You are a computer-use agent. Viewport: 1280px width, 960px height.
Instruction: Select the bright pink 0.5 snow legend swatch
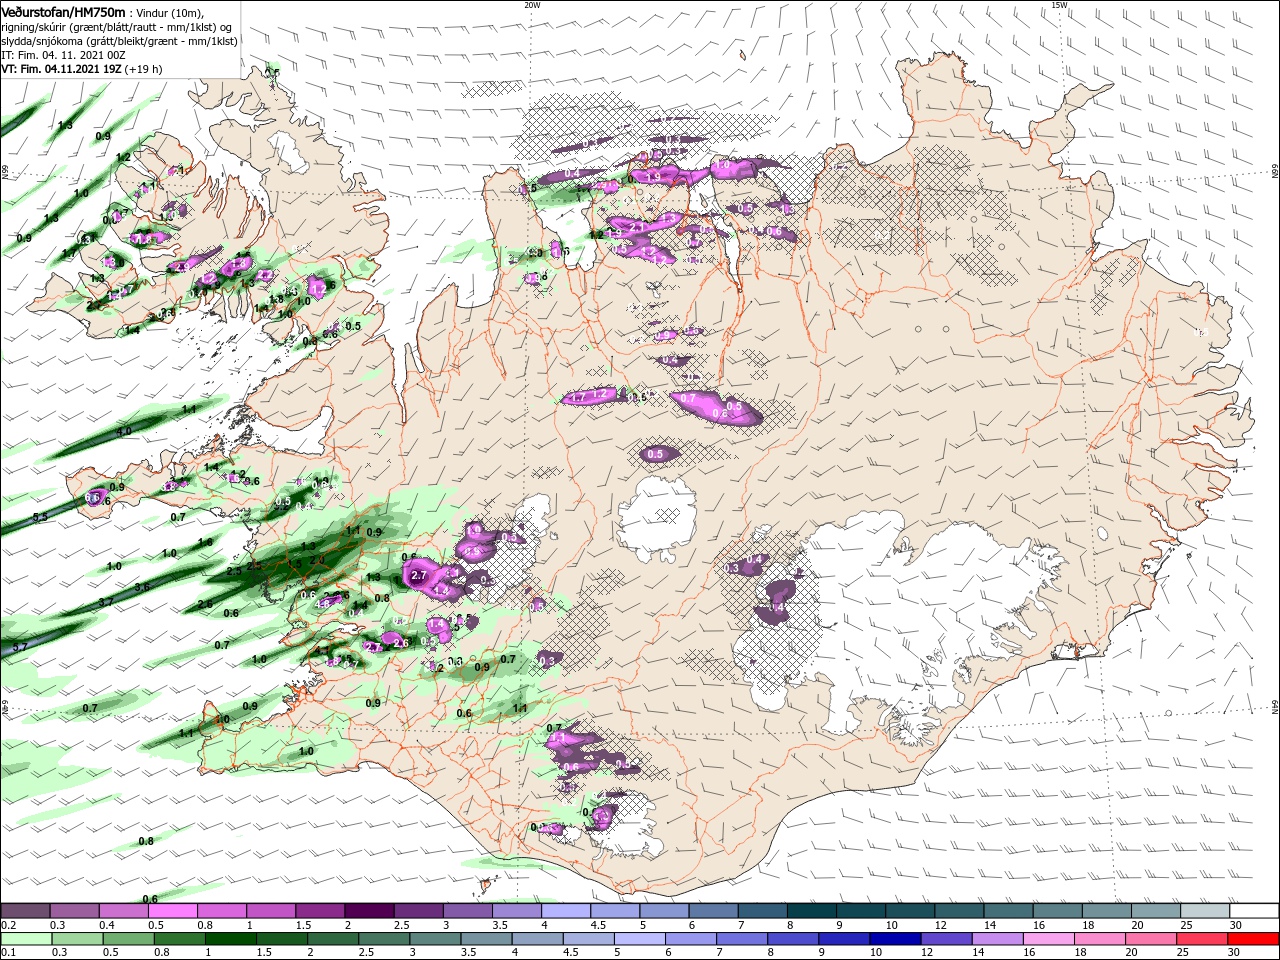(x=172, y=911)
